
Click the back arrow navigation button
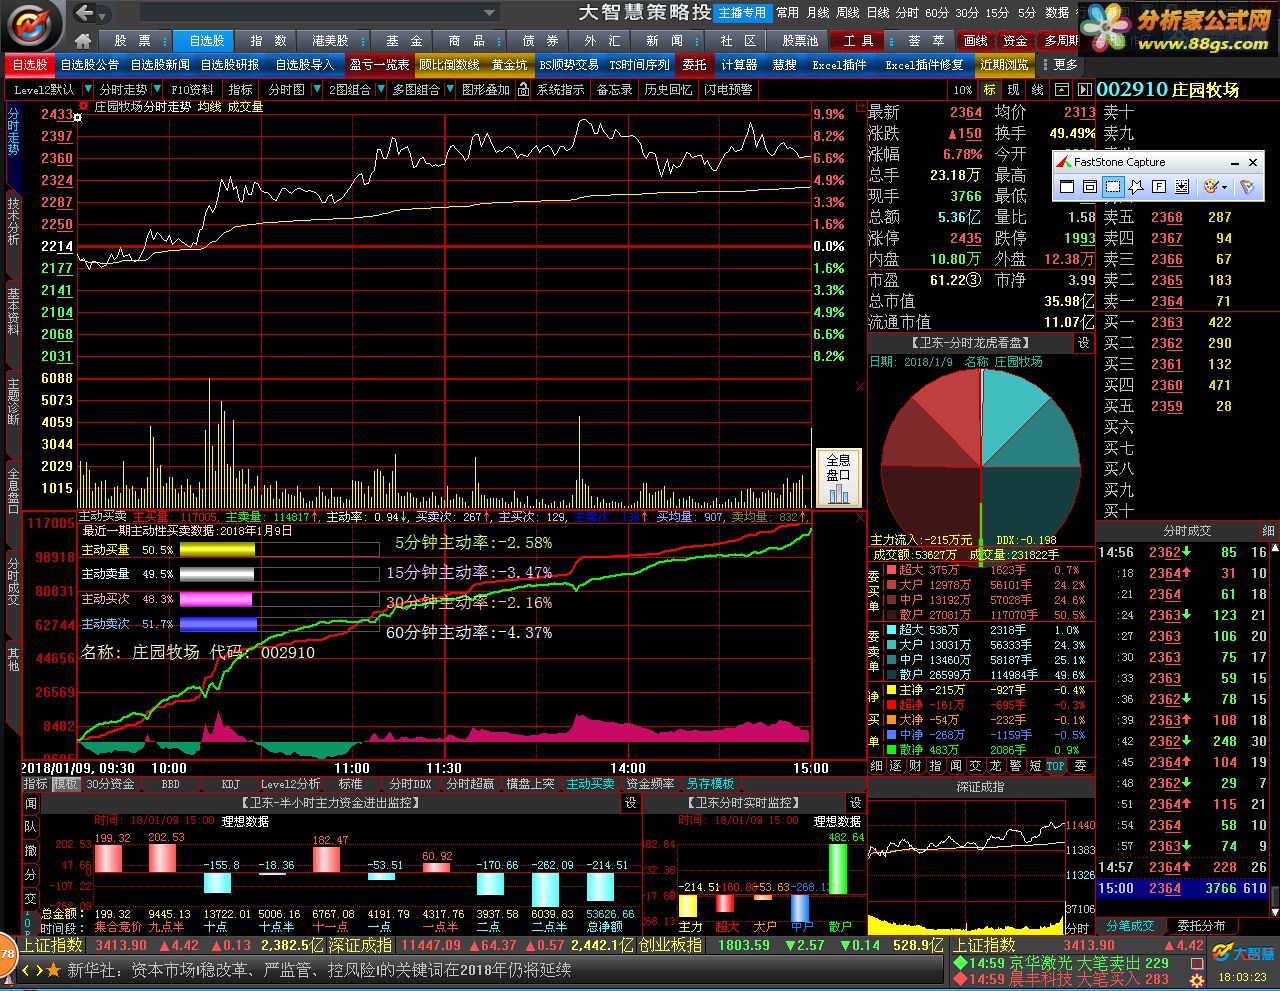(85, 13)
